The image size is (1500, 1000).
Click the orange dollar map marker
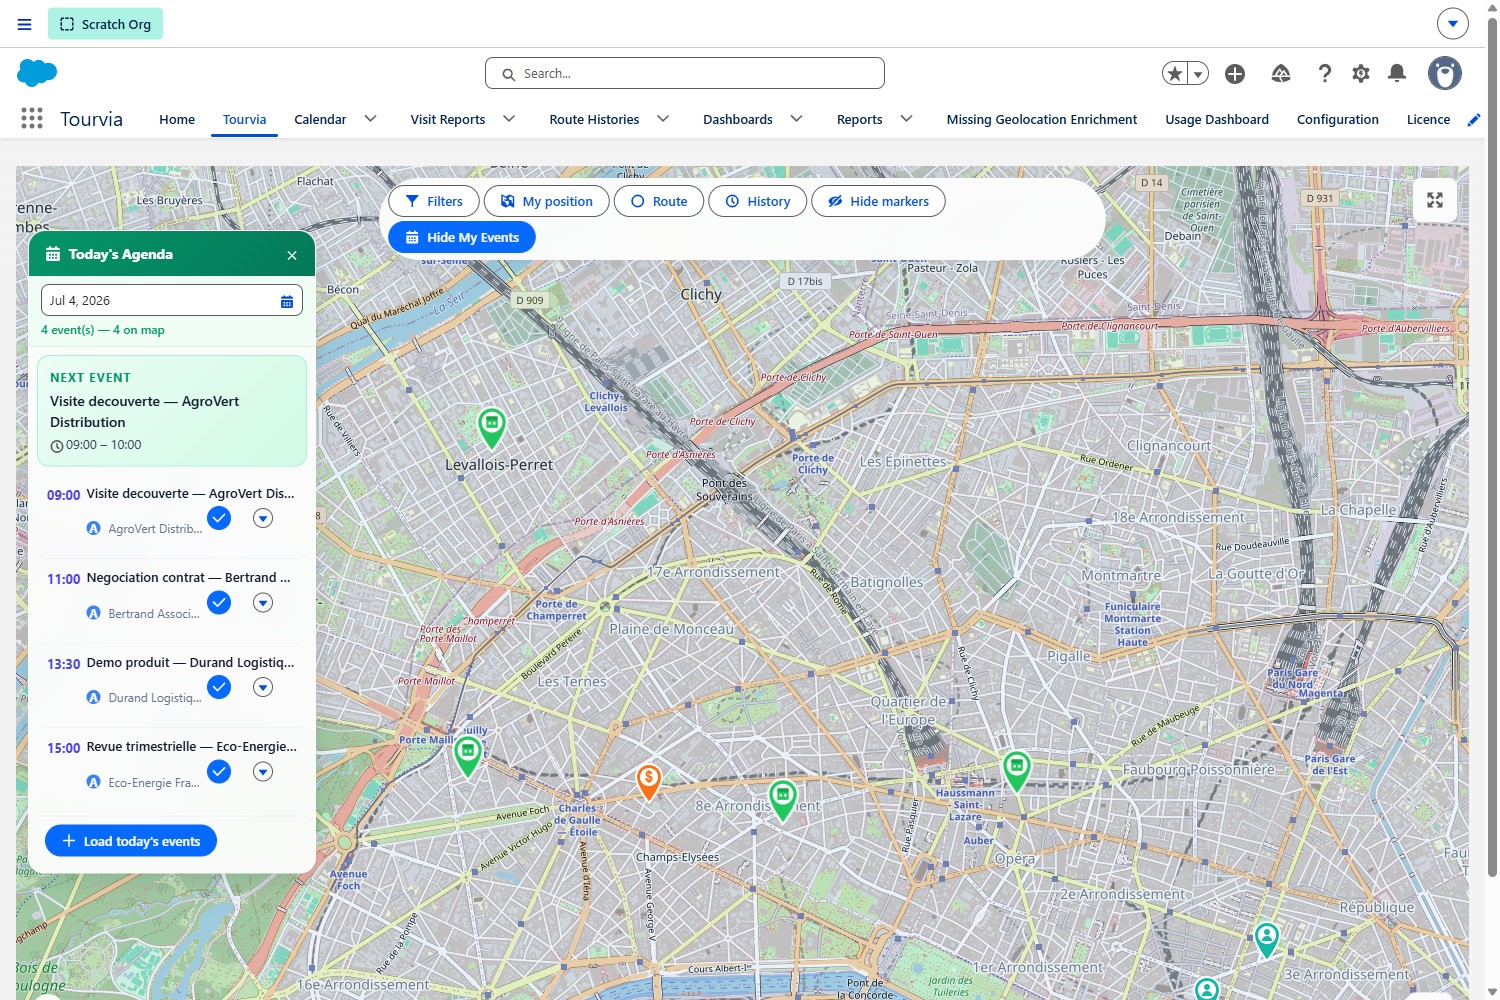pos(649,782)
